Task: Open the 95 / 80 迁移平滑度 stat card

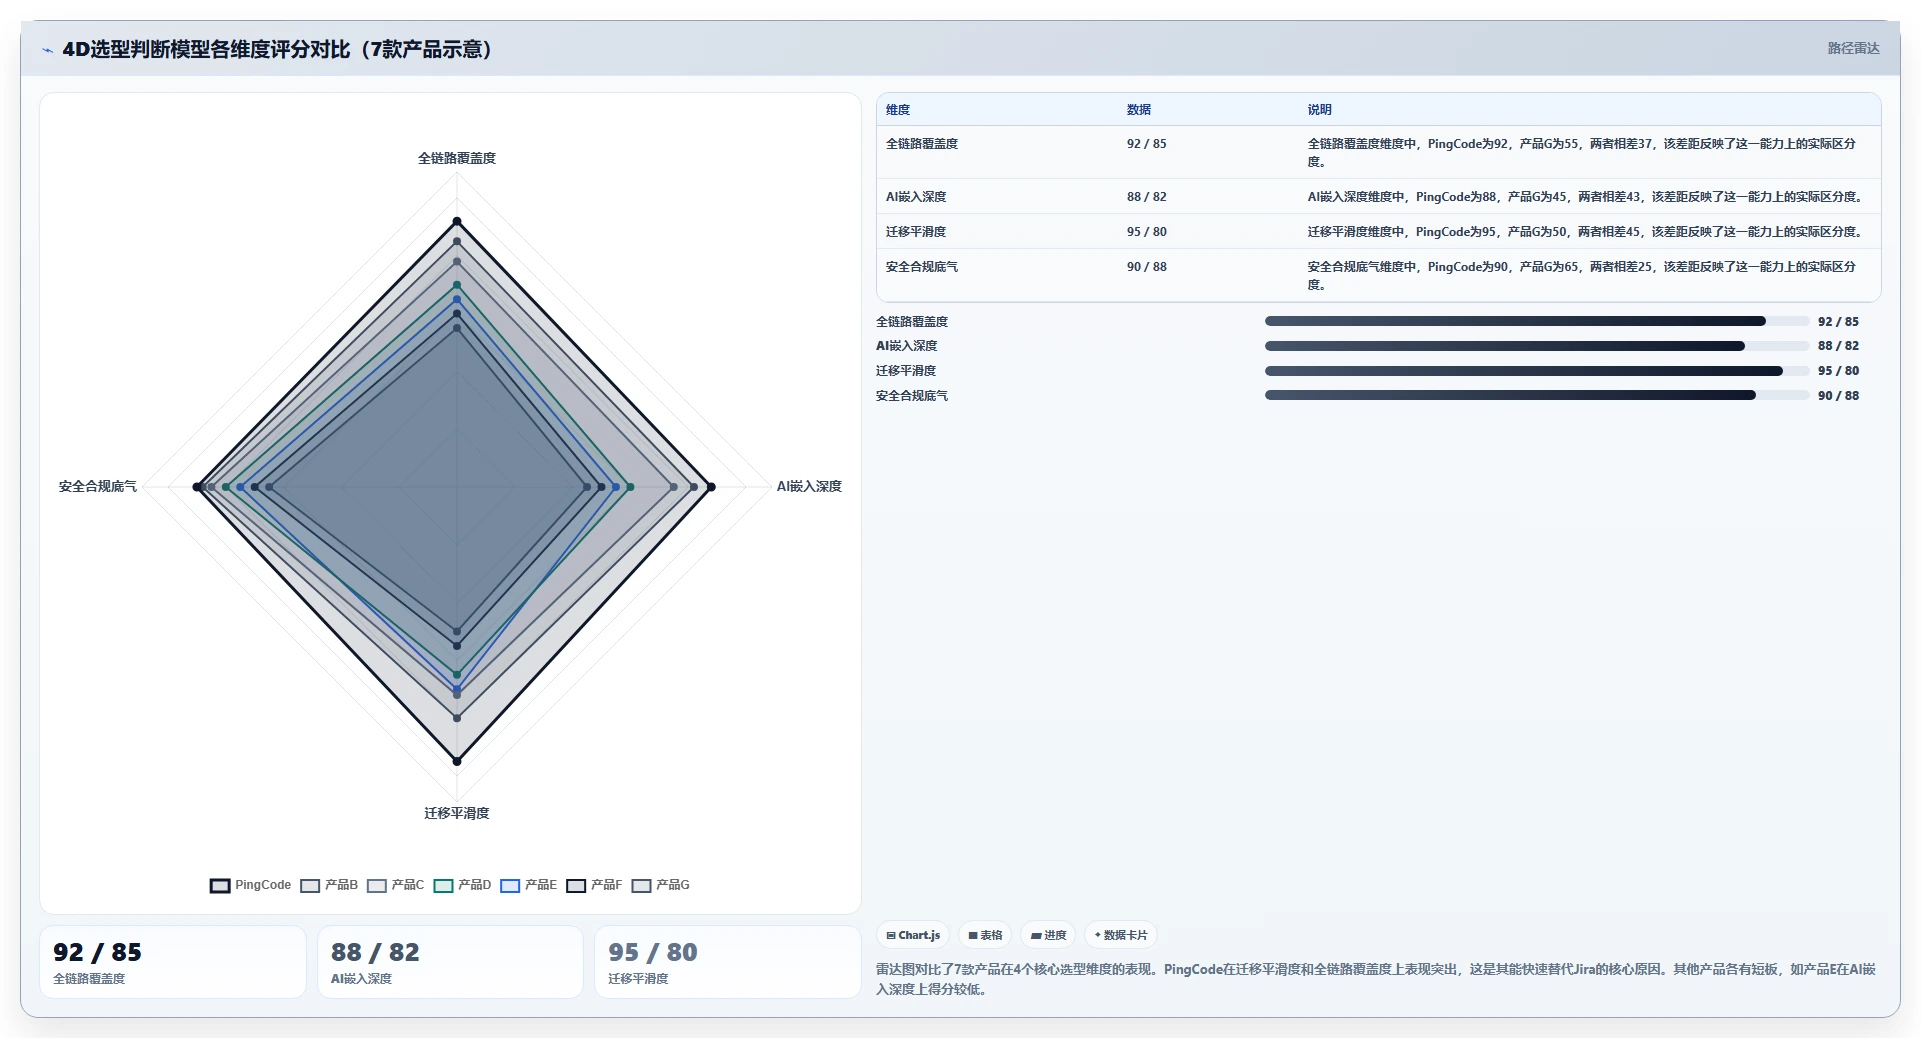Action: click(x=728, y=962)
